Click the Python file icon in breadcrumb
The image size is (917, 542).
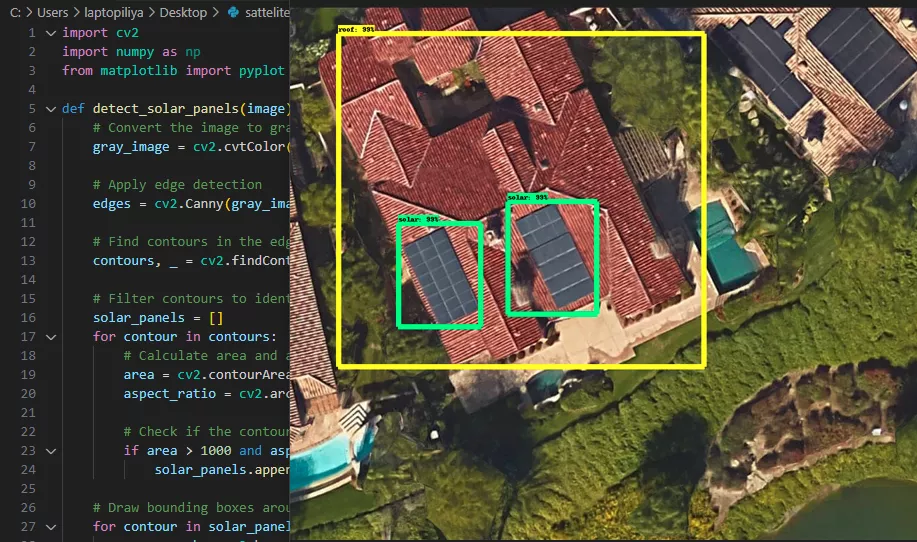click(x=234, y=13)
